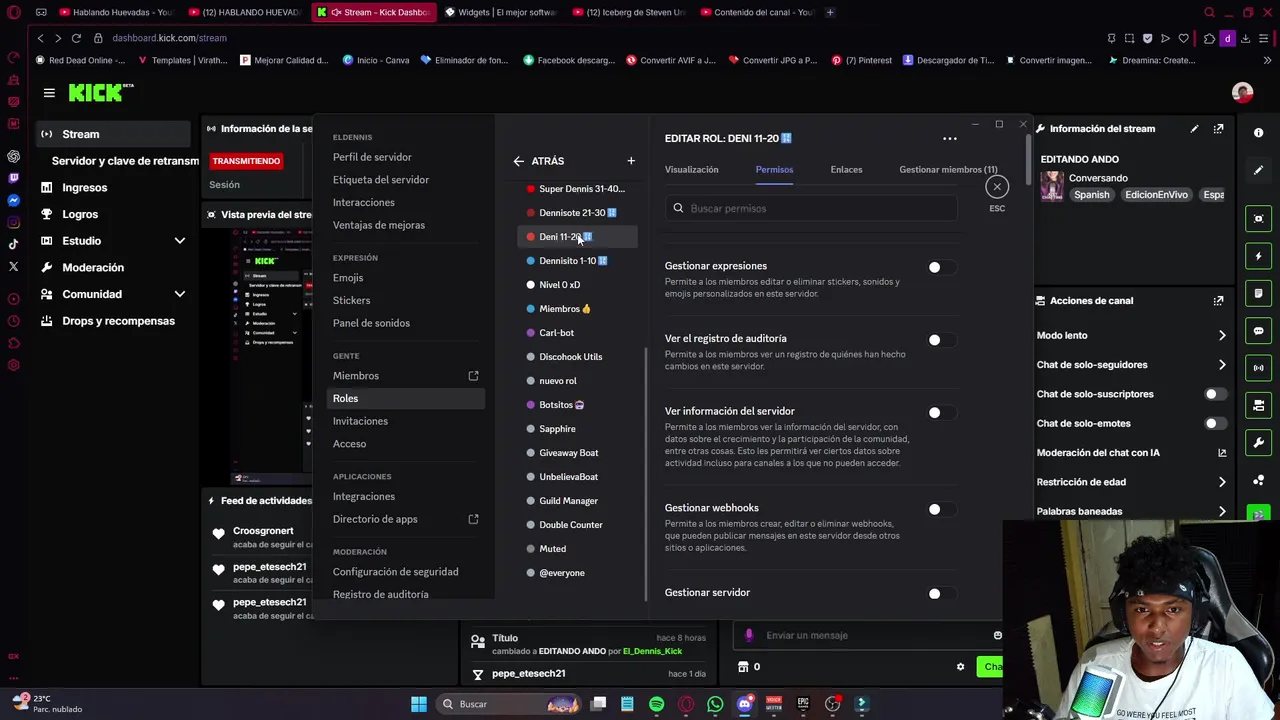
Task: Click the lightning bolt sidebar icon
Action: coord(1258,256)
